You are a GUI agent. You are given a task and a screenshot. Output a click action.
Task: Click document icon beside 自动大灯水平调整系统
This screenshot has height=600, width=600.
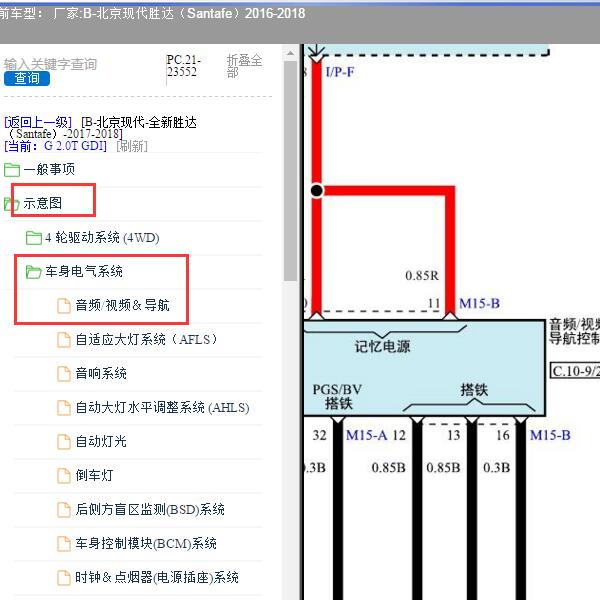pos(64,408)
